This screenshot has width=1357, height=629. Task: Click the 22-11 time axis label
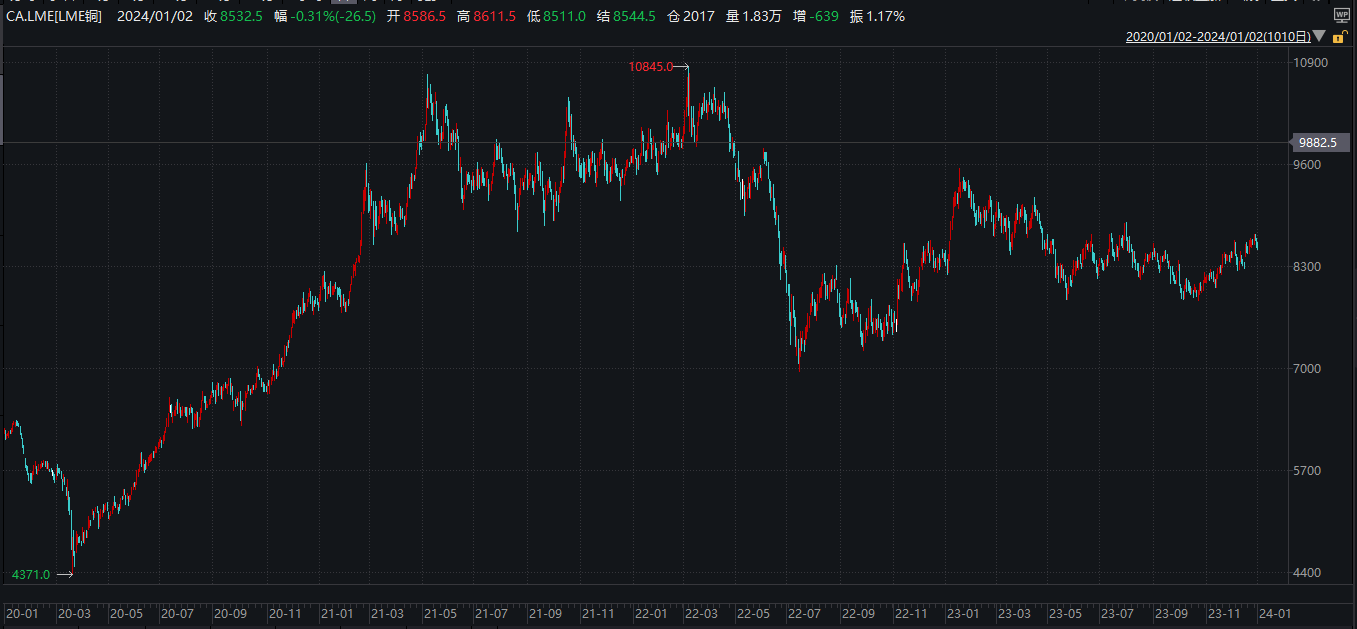911,613
